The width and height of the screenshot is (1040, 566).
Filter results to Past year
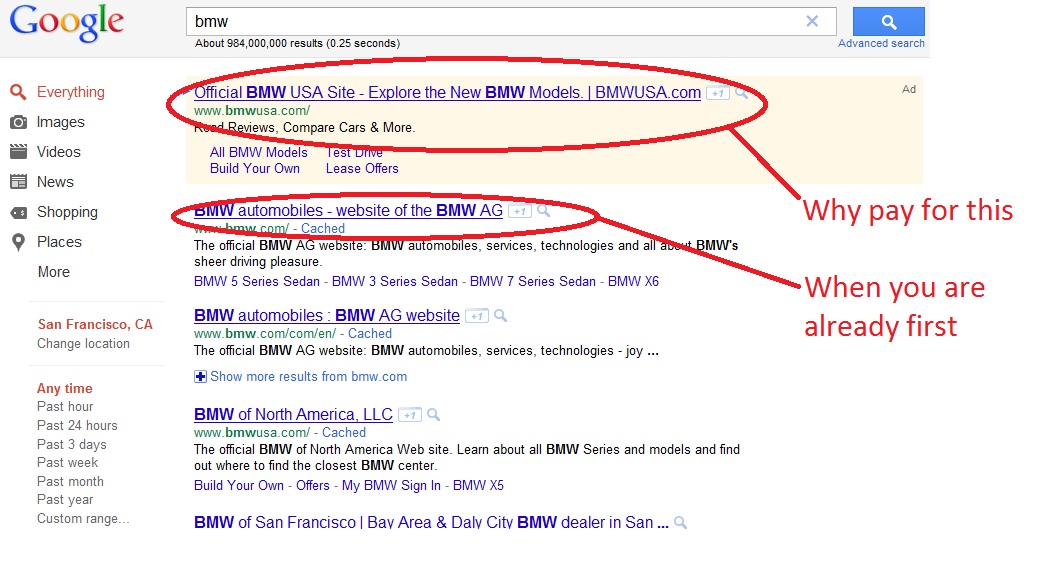pos(65,500)
